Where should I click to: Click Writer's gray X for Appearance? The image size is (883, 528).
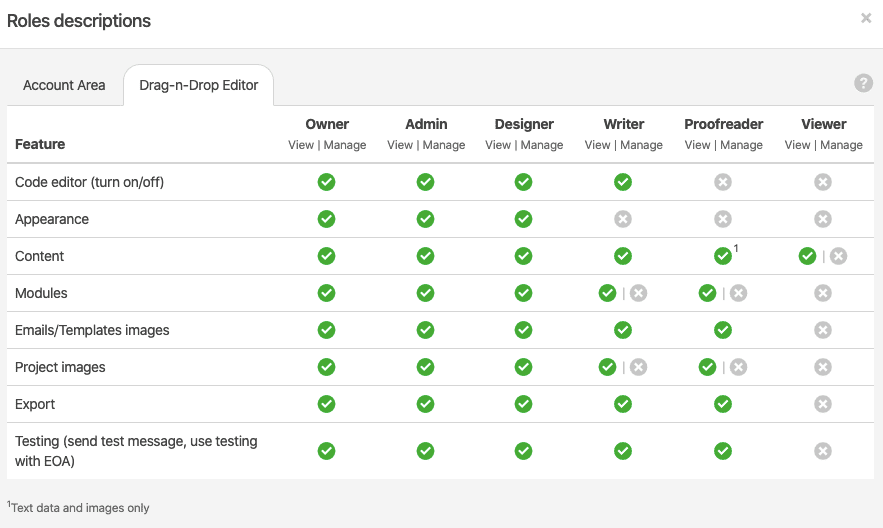pyautogui.click(x=623, y=219)
